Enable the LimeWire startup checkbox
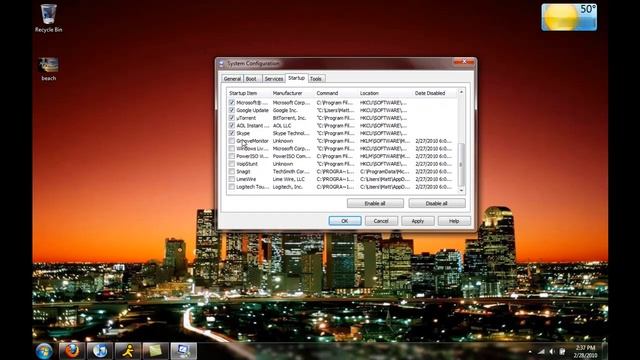The height and width of the screenshot is (360, 640). 231,179
